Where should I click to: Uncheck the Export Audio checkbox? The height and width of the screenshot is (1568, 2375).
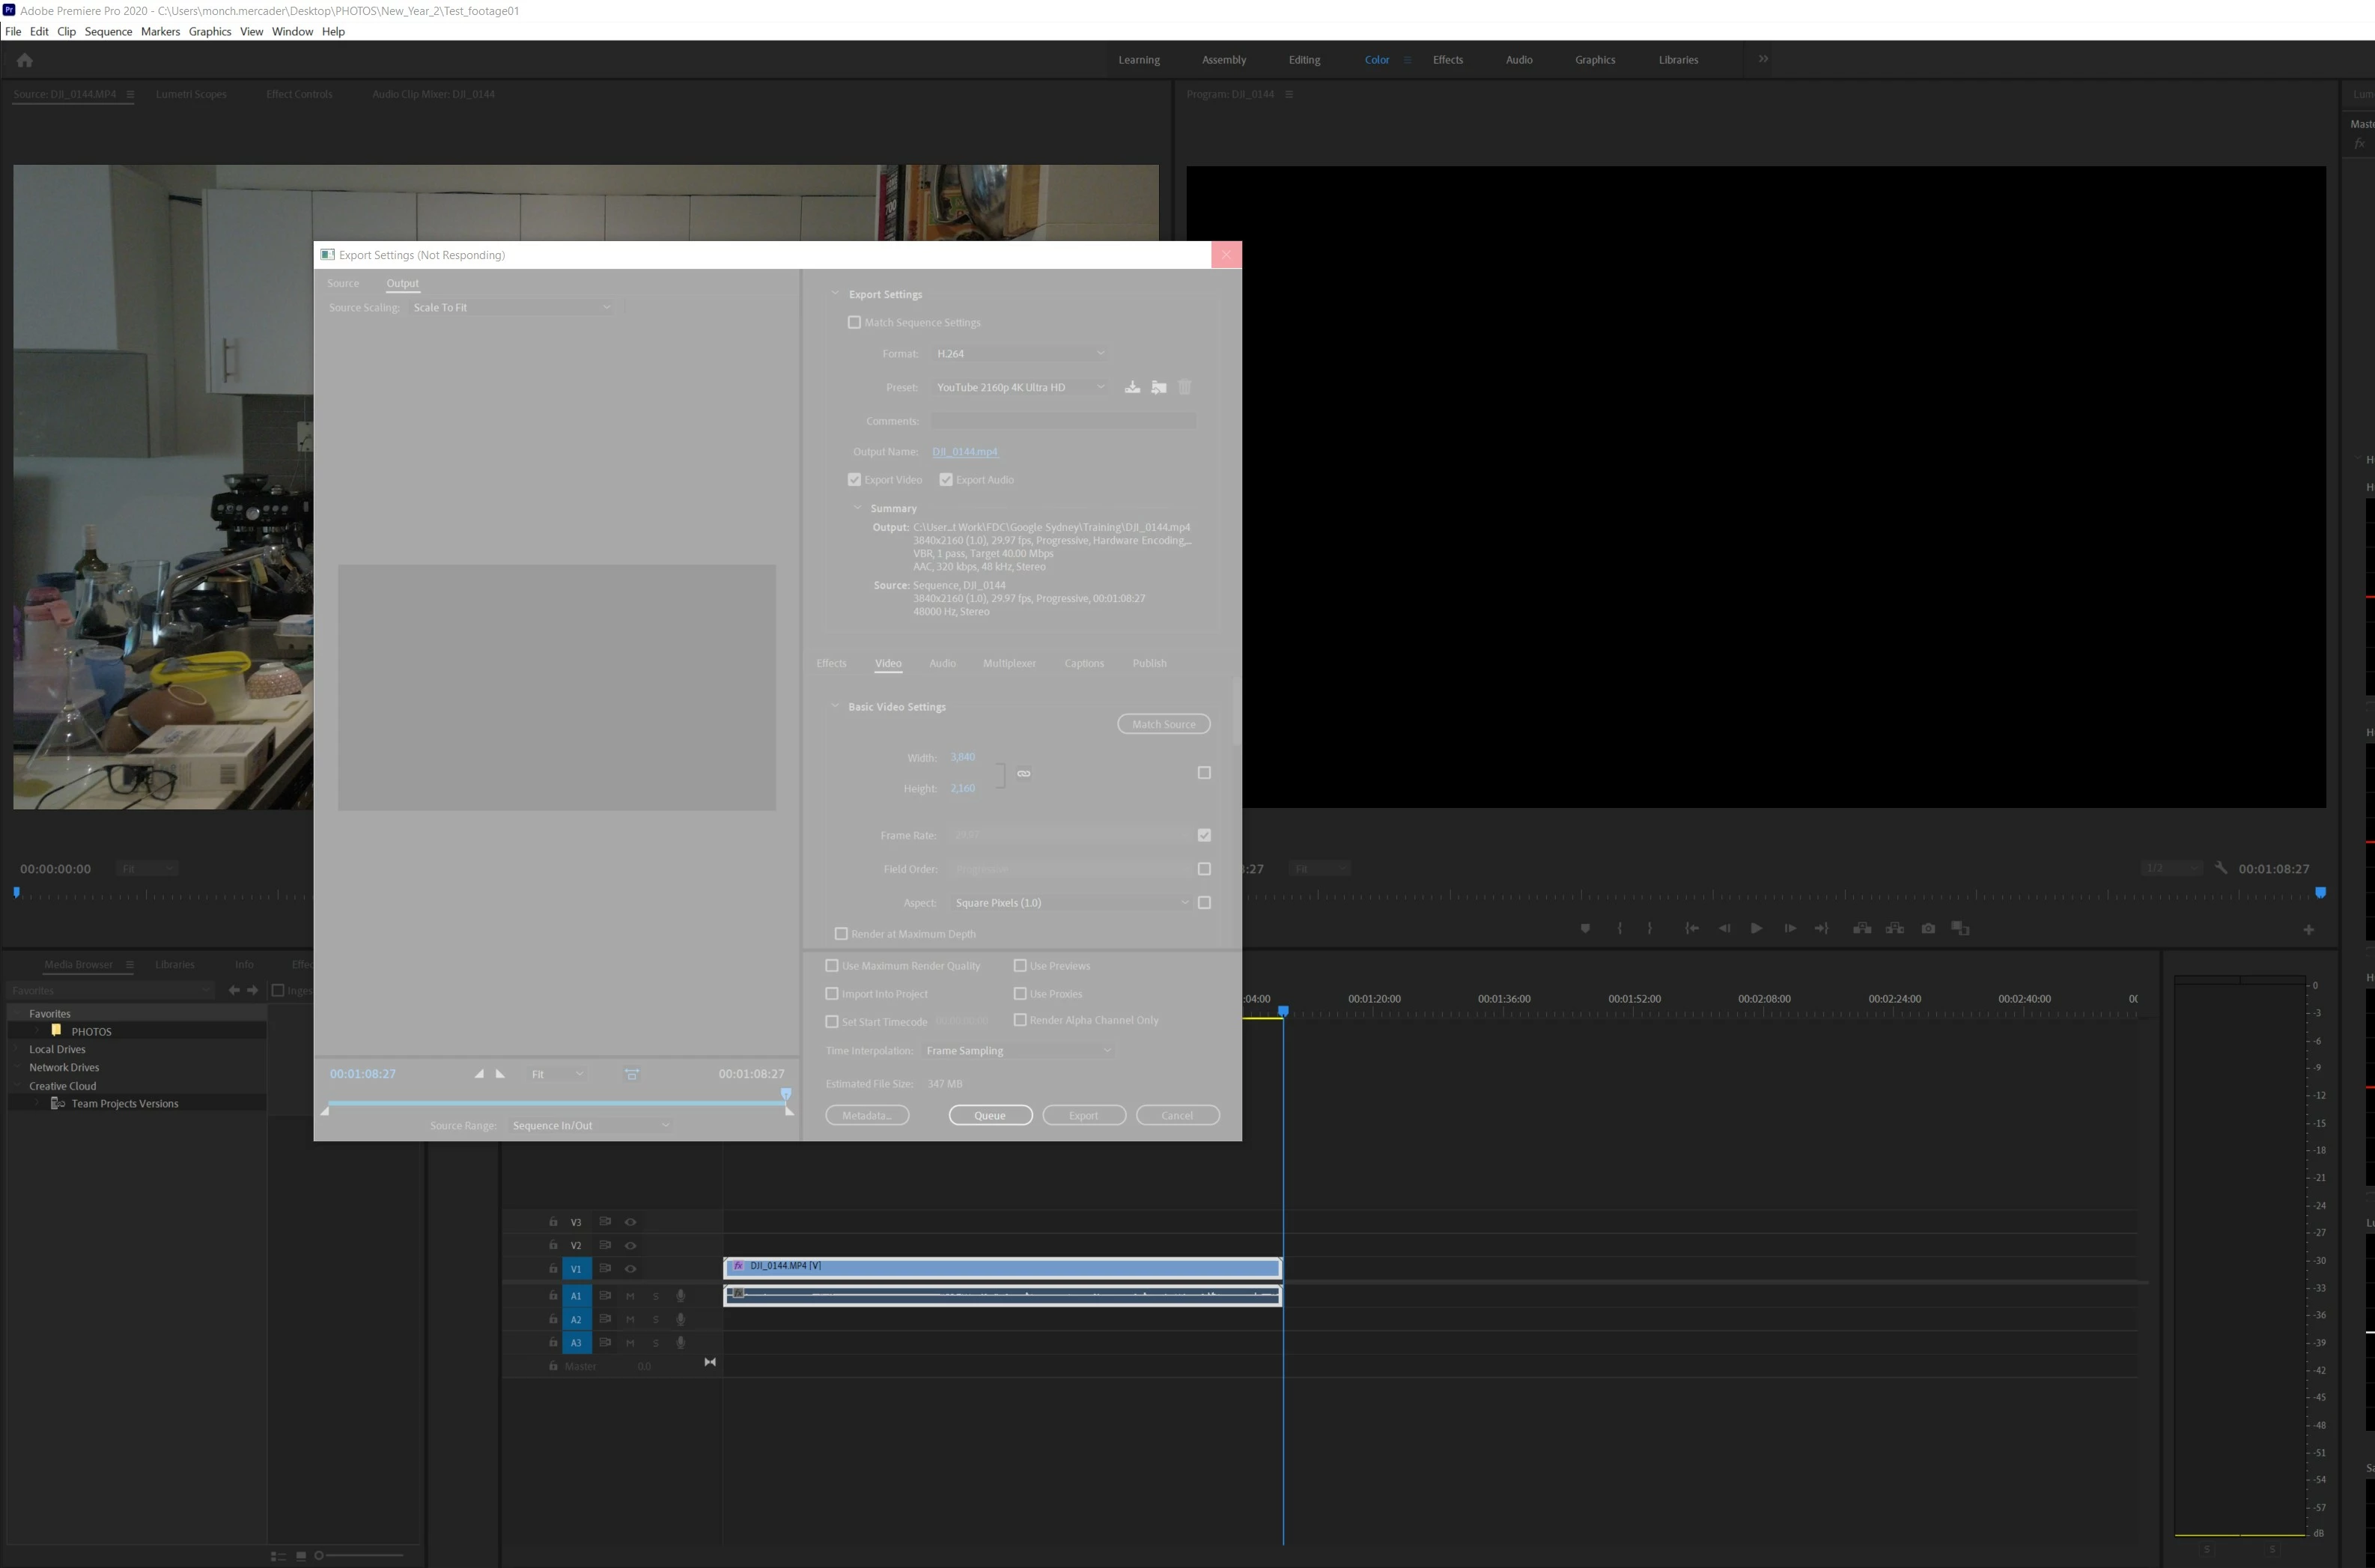tap(946, 480)
